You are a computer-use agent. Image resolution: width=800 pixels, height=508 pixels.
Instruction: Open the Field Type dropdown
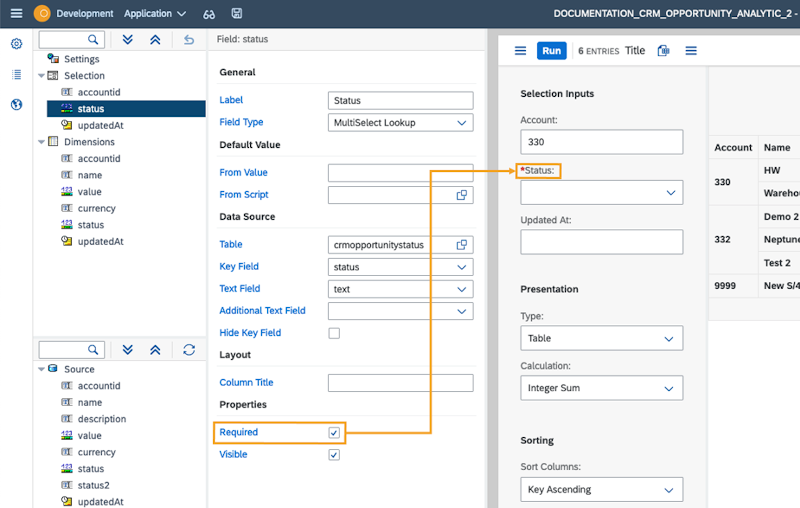[400, 123]
